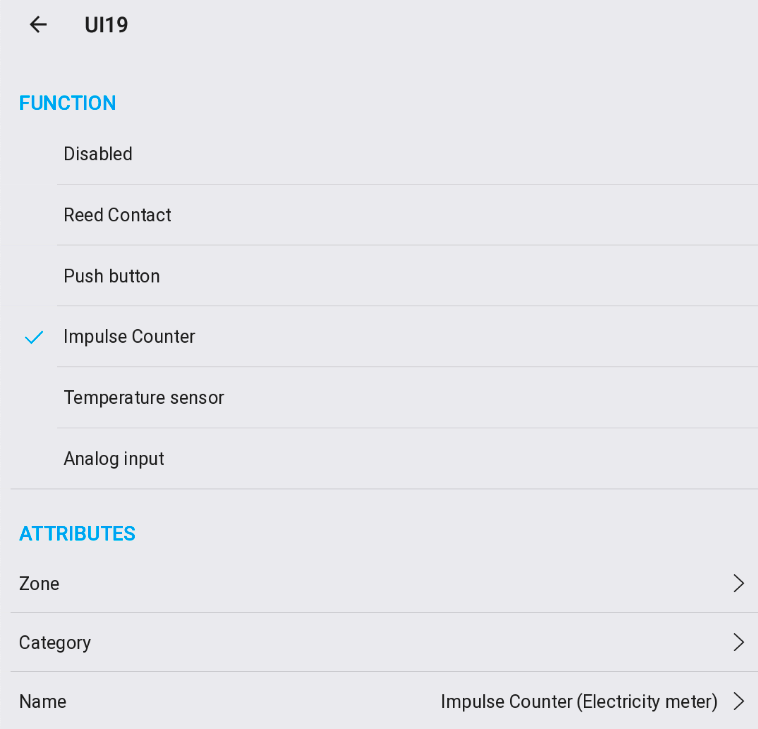Select the Disabled function option
This screenshot has width=758, height=729.
[x=98, y=154]
